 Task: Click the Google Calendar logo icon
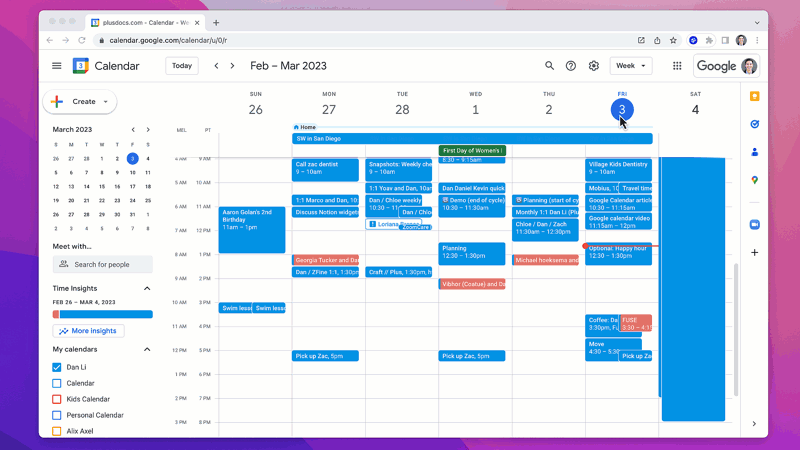(81, 66)
